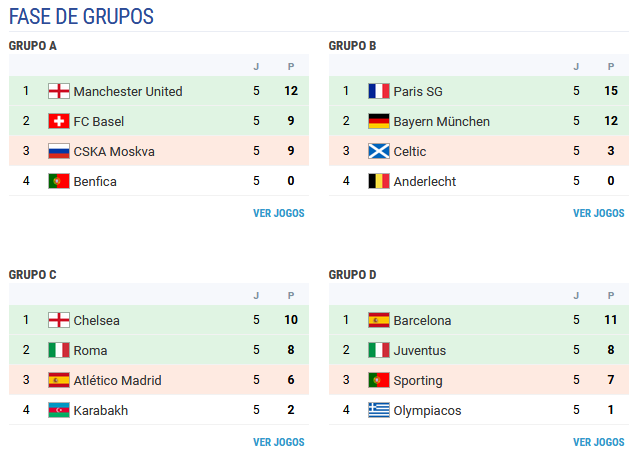Click the England flag beside Manchester United
Image resolution: width=641 pixels, height=461 pixels.
pos(59,91)
